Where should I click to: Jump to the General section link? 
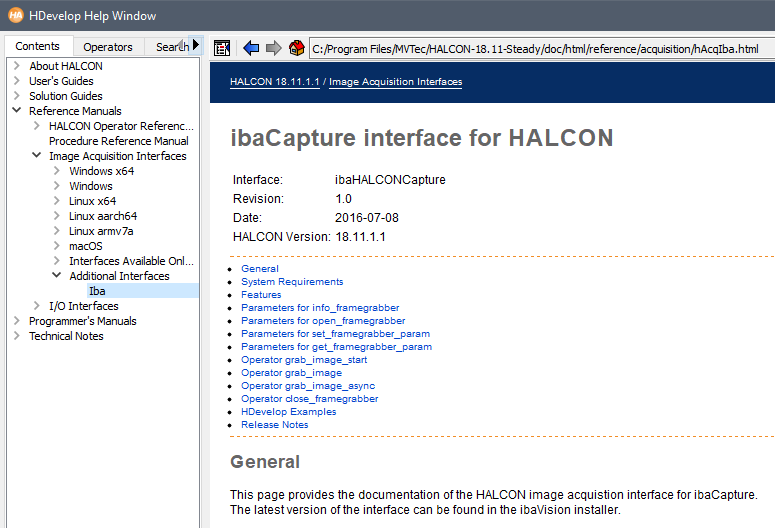pyautogui.click(x=259, y=268)
